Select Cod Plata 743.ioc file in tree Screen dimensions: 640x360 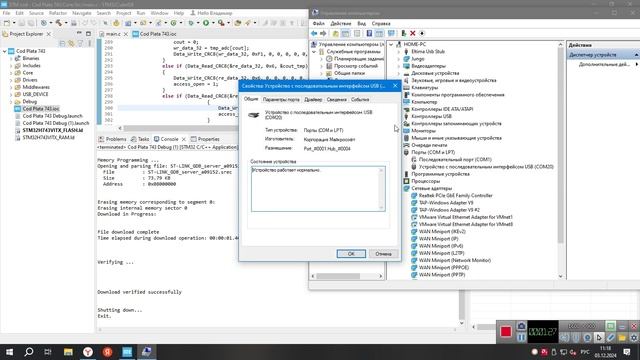tap(41, 109)
